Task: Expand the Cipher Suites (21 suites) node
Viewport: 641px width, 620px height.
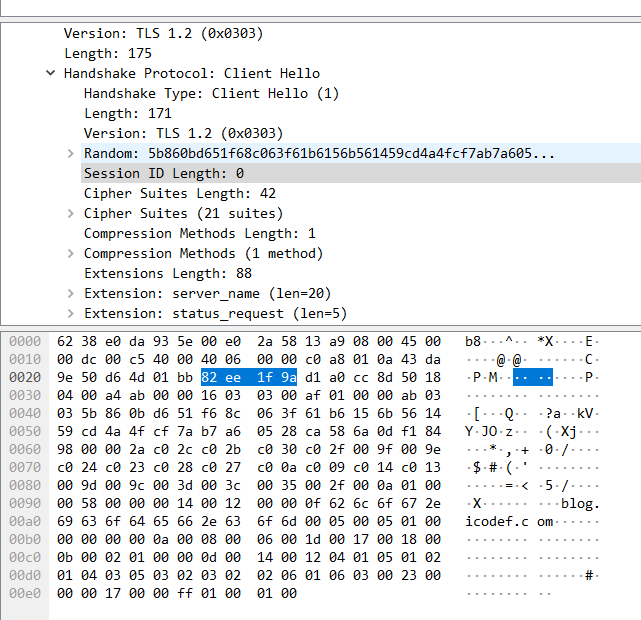Action: pyautogui.click(x=70, y=213)
